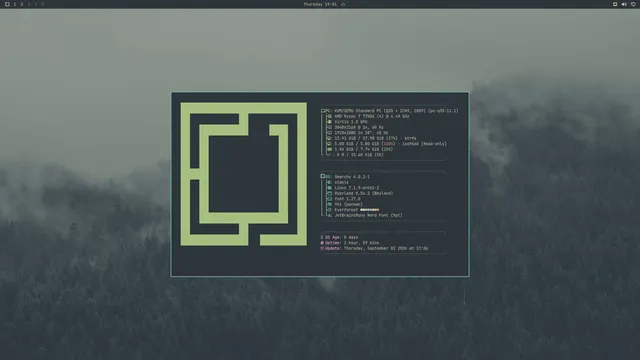Viewport: 640px width, 360px height.
Task: Select the JetBrainsMono Nerd Font text
Action: click(369, 215)
